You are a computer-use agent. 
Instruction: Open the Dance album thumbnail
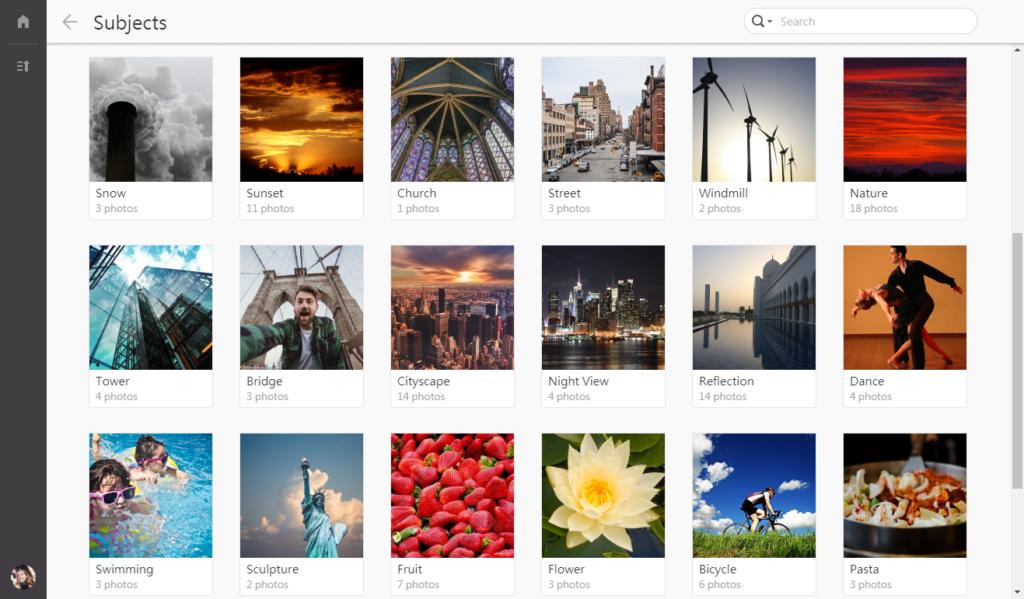905,308
